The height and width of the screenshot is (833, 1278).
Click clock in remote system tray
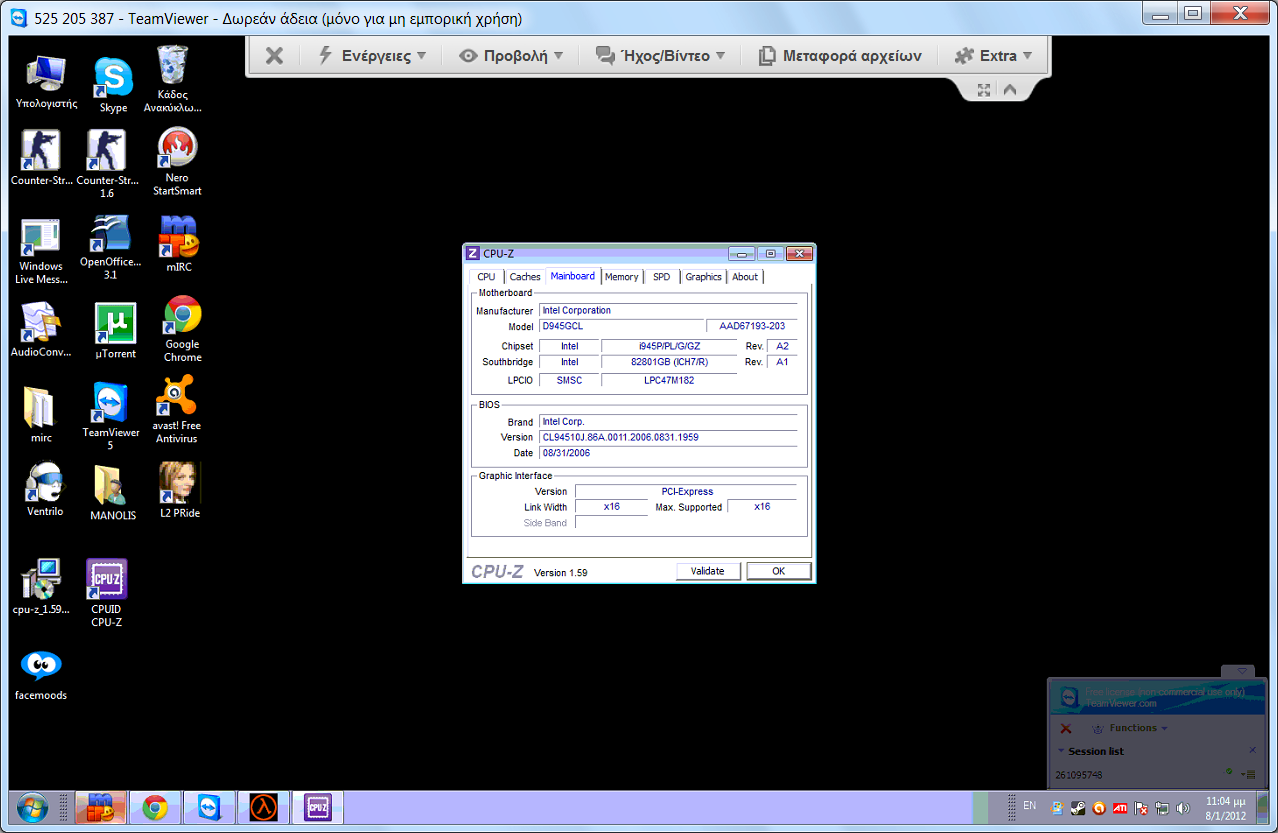[x=1226, y=808]
